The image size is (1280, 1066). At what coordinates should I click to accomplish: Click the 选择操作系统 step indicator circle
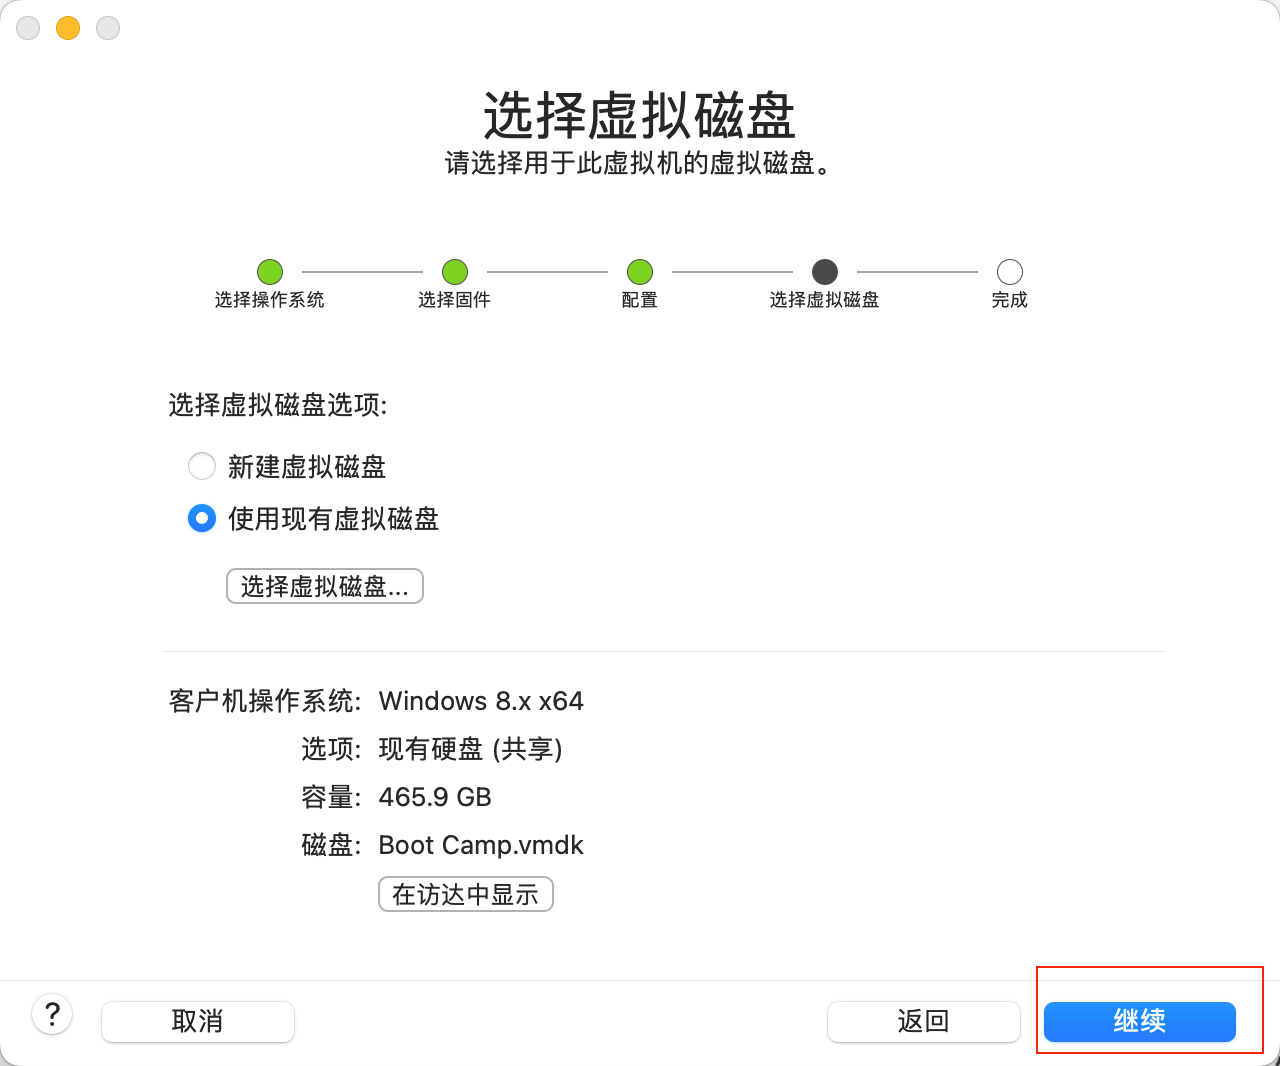point(270,272)
